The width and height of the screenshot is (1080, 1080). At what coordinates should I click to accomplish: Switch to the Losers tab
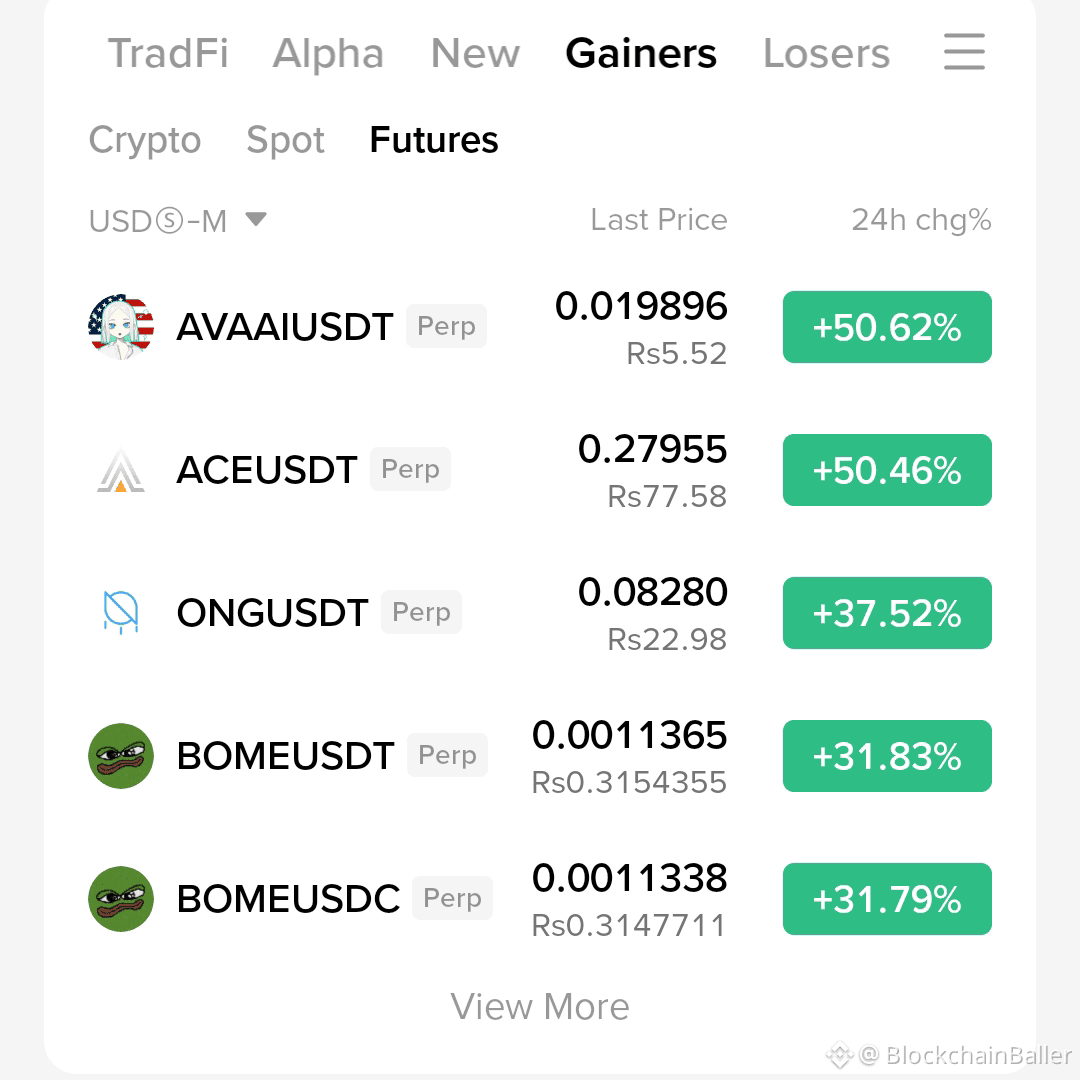tap(826, 53)
